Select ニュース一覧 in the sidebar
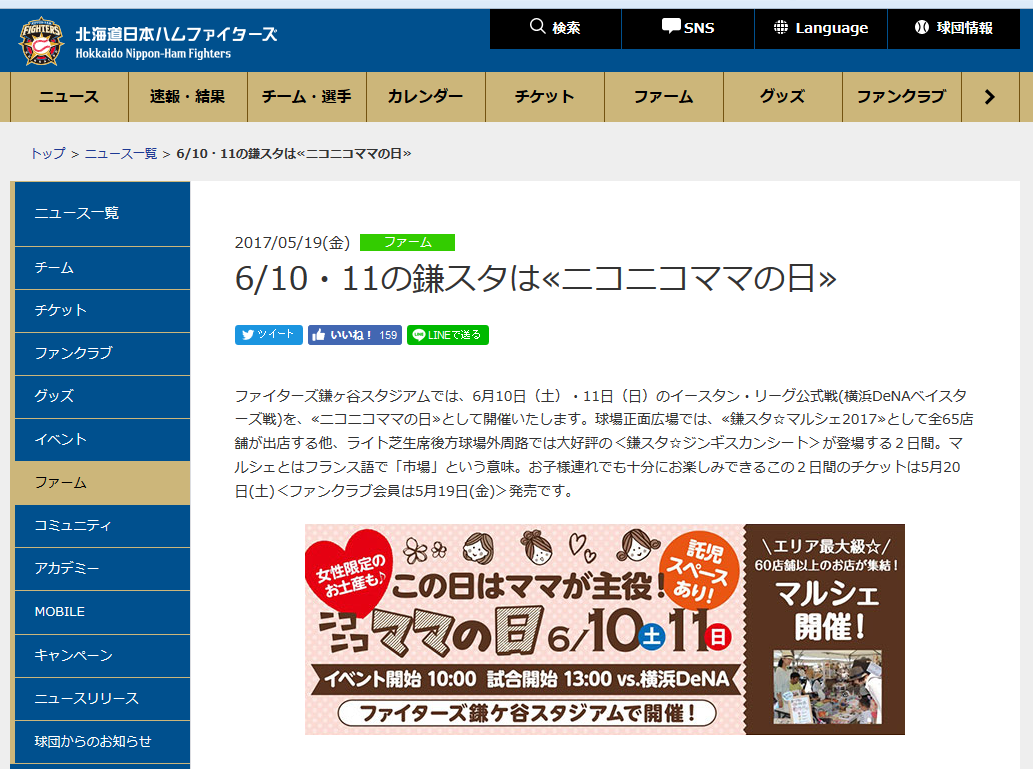Screen dimensions: 1033x769 (x=102, y=214)
